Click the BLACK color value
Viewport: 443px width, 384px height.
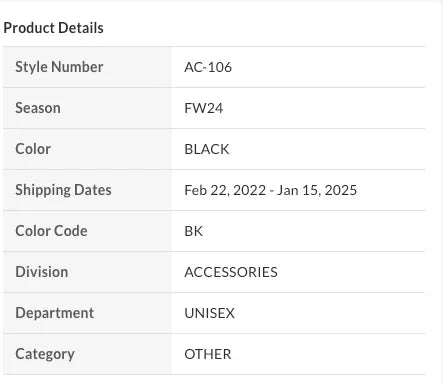click(207, 149)
